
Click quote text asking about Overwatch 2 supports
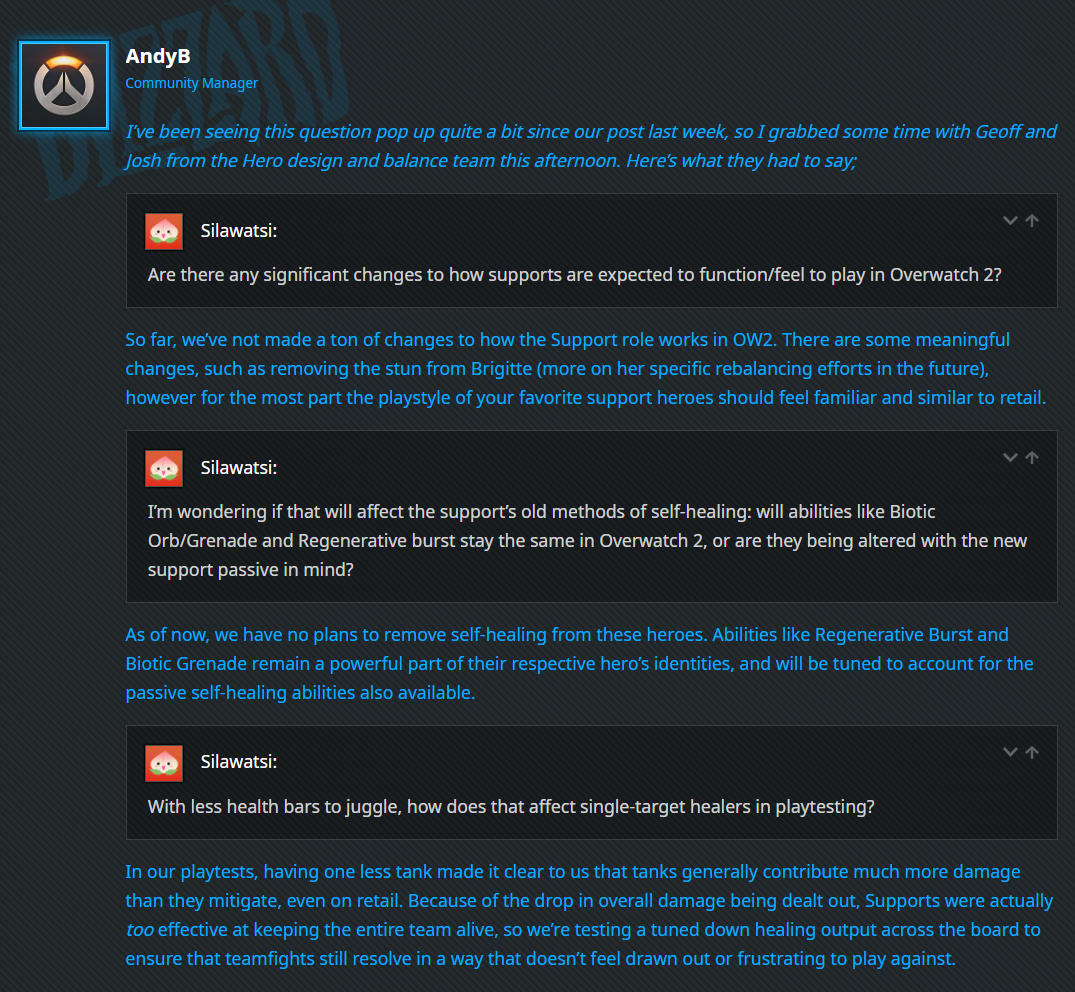click(x=574, y=275)
